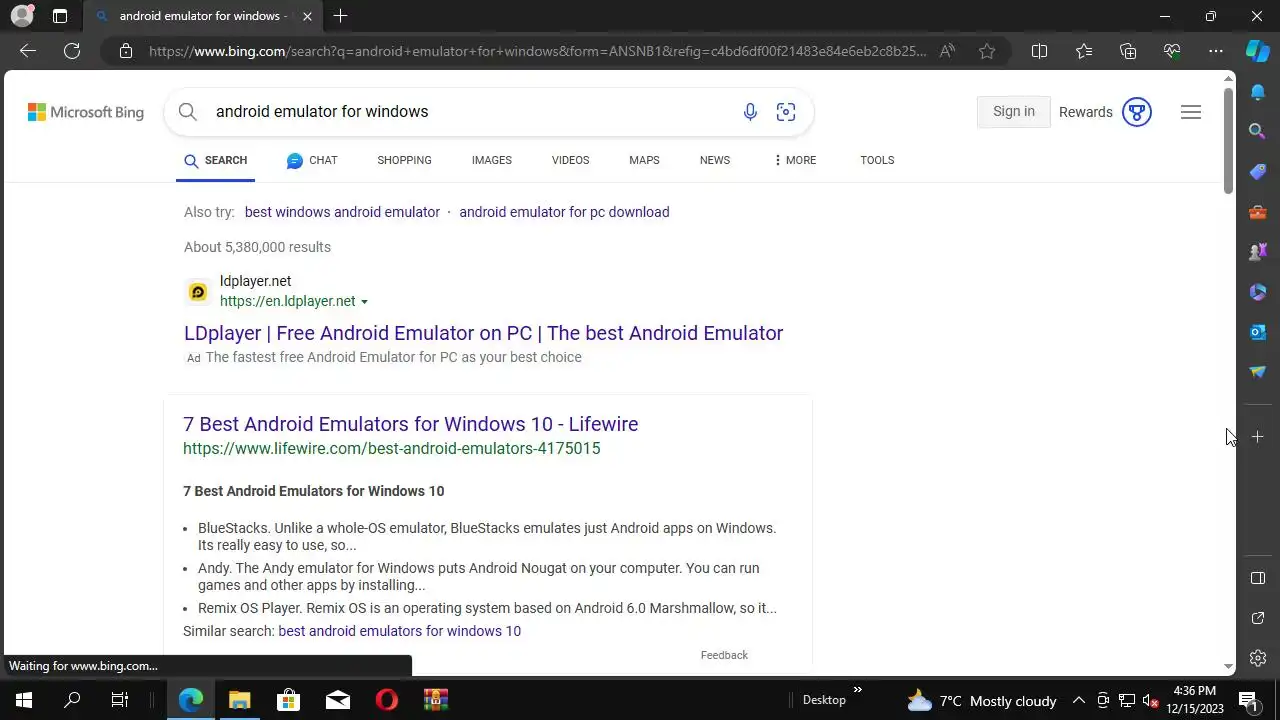Open the Bing hamburger menu
The image size is (1280, 720).
click(x=1191, y=112)
